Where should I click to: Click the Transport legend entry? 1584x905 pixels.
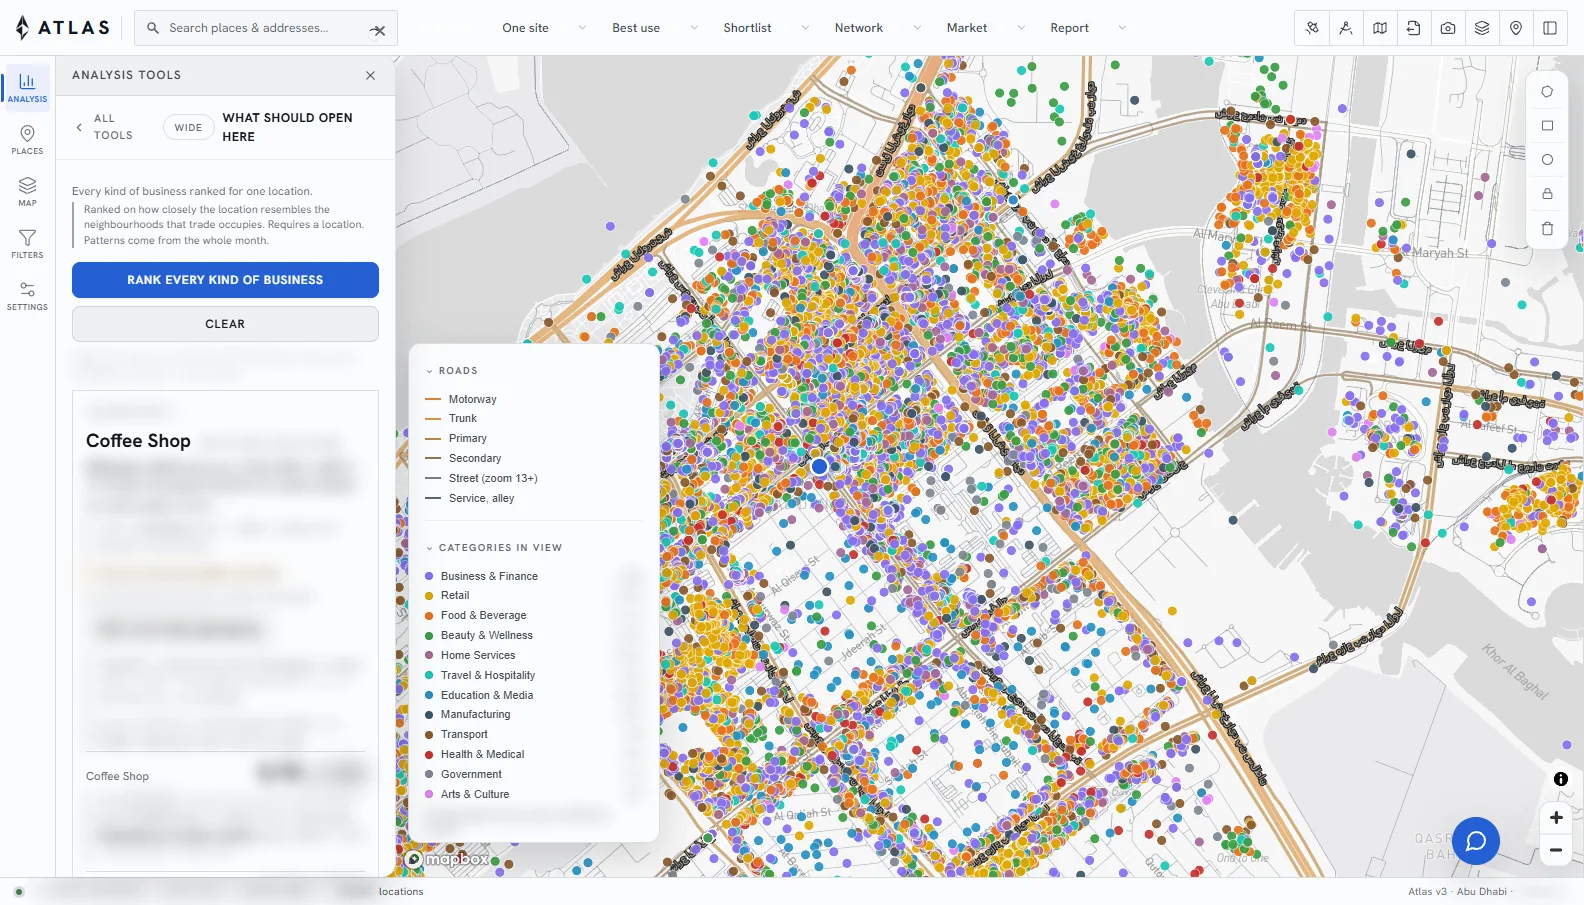456,734
